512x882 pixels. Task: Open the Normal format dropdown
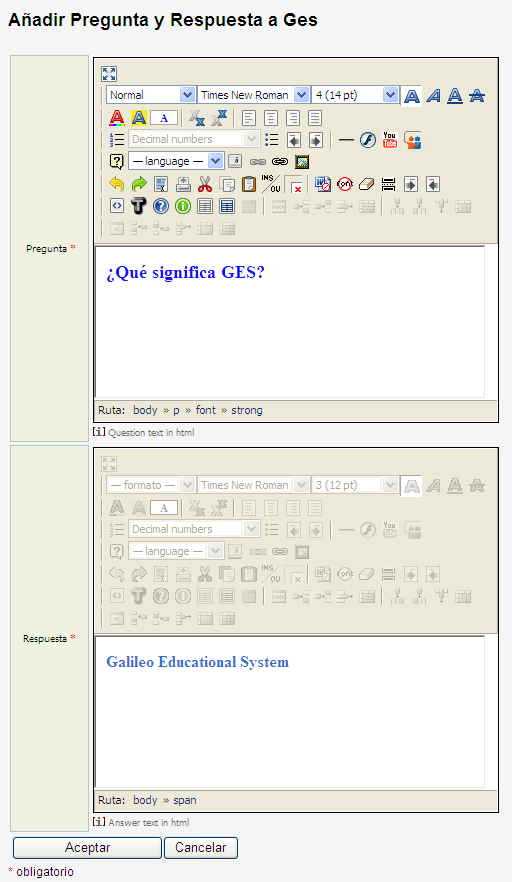click(x=151, y=95)
